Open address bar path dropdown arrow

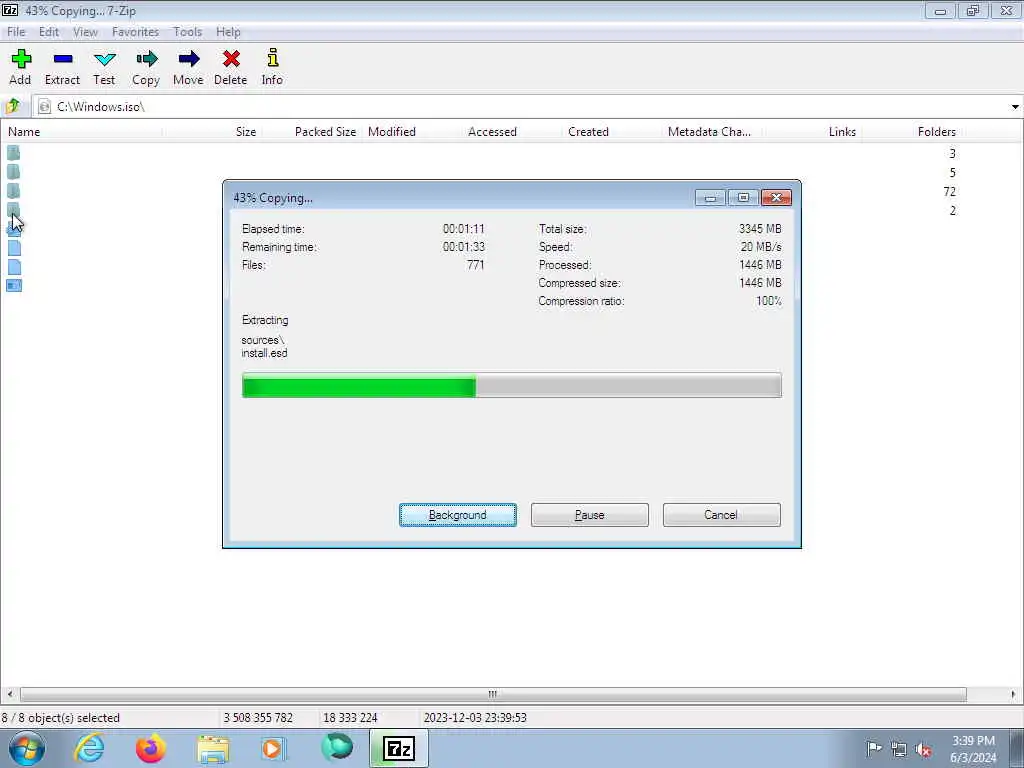pos(1015,106)
